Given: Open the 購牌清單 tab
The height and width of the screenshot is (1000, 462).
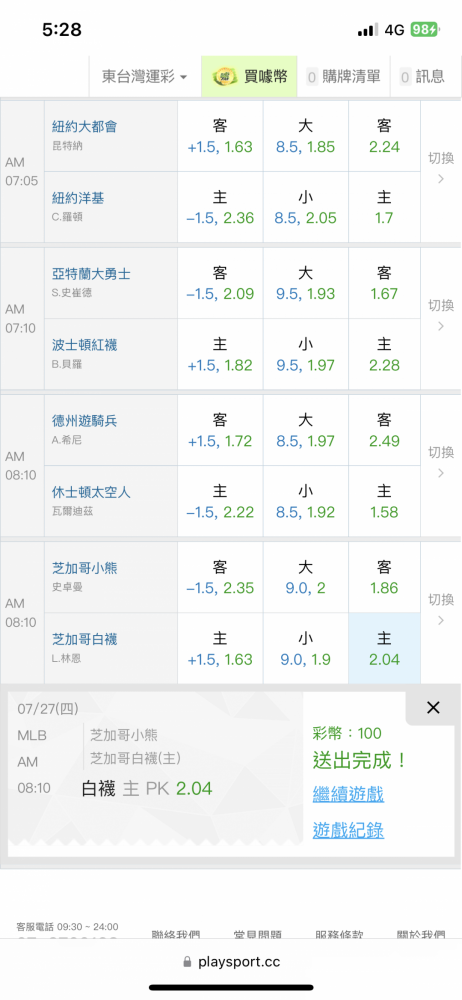Looking at the screenshot, I should [343, 77].
